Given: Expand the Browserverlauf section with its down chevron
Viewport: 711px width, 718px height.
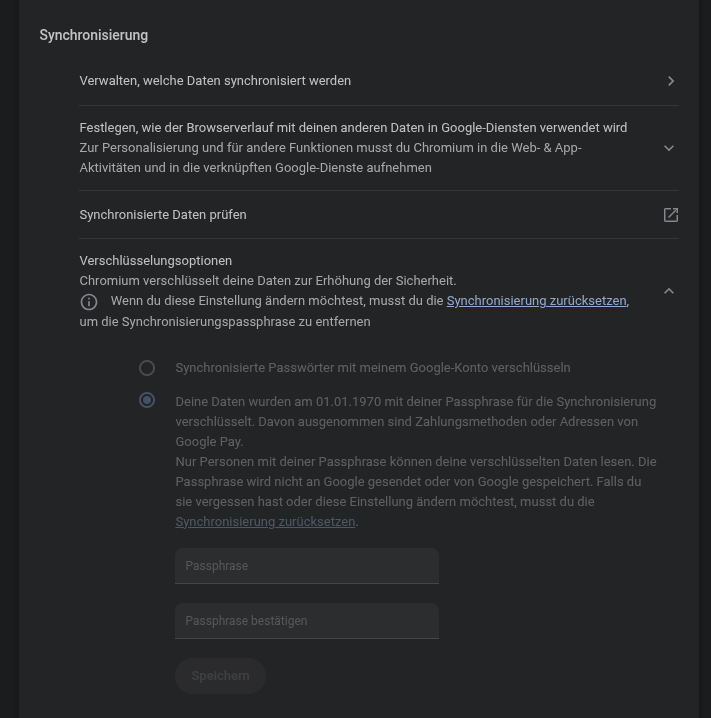Looking at the screenshot, I should (x=669, y=148).
